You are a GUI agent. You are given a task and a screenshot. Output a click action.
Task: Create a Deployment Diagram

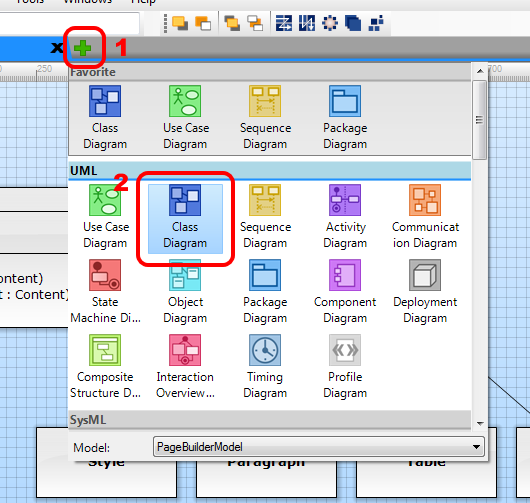[x=425, y=291]
